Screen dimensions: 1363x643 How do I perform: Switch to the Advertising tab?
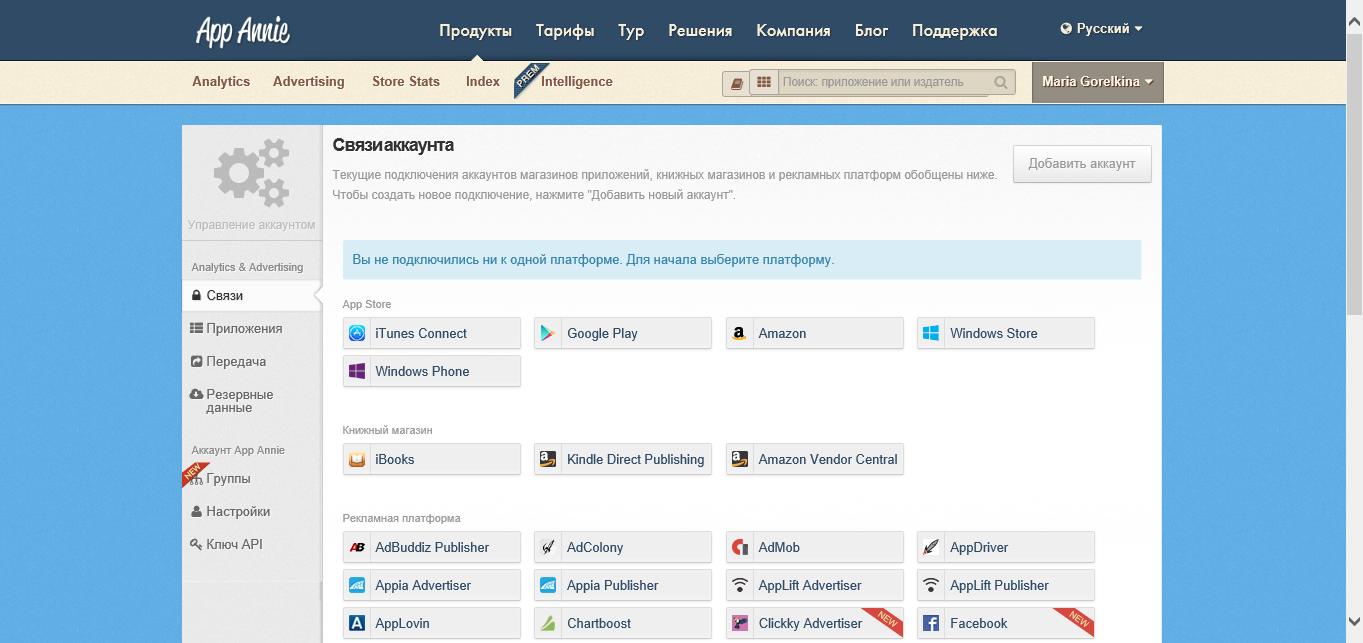pyautogui.click(x=309, y=82)
